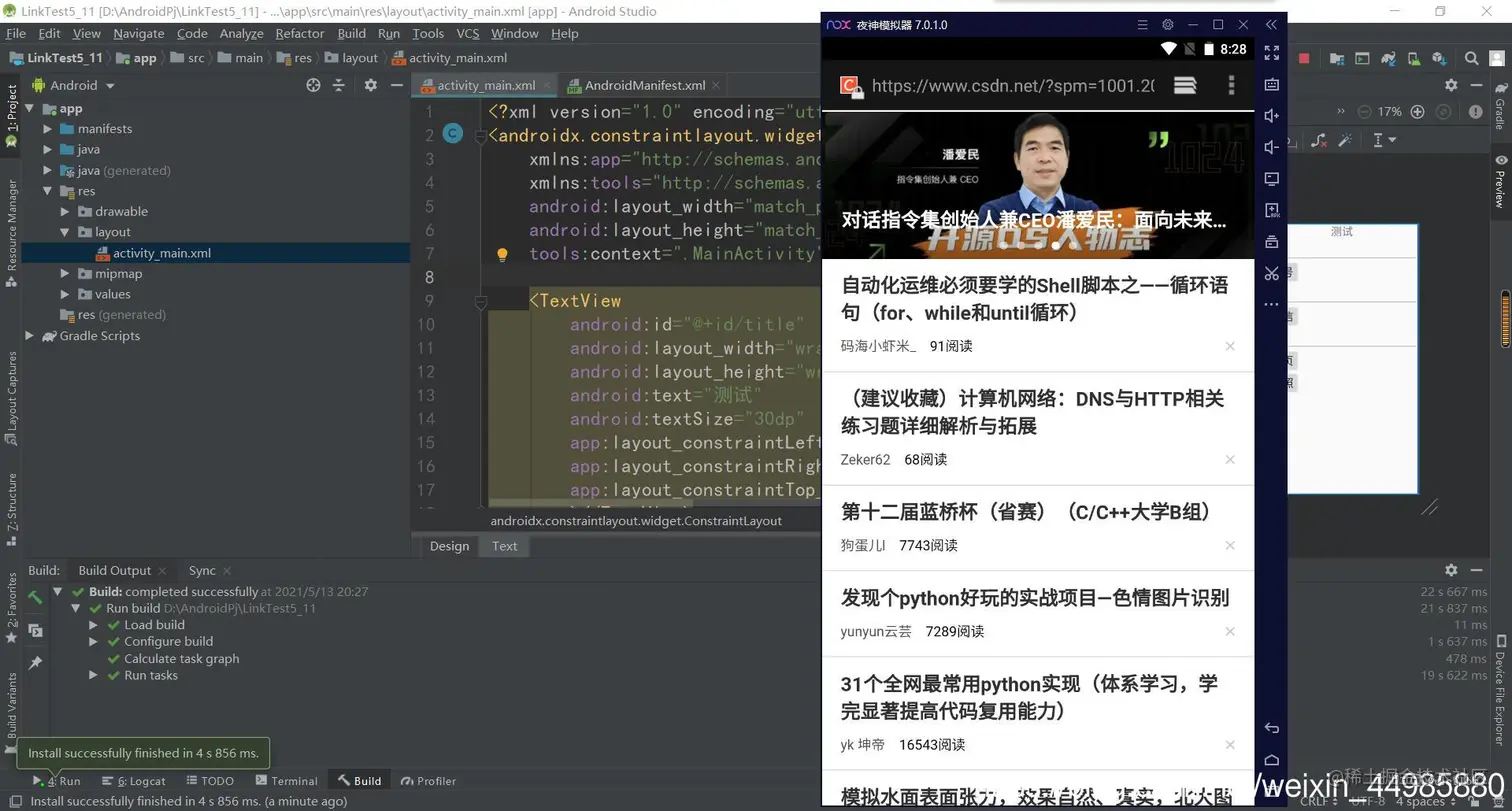This screenshot has height=811, width=1512.
Task: Collapse the app module node
Action: 30,109
